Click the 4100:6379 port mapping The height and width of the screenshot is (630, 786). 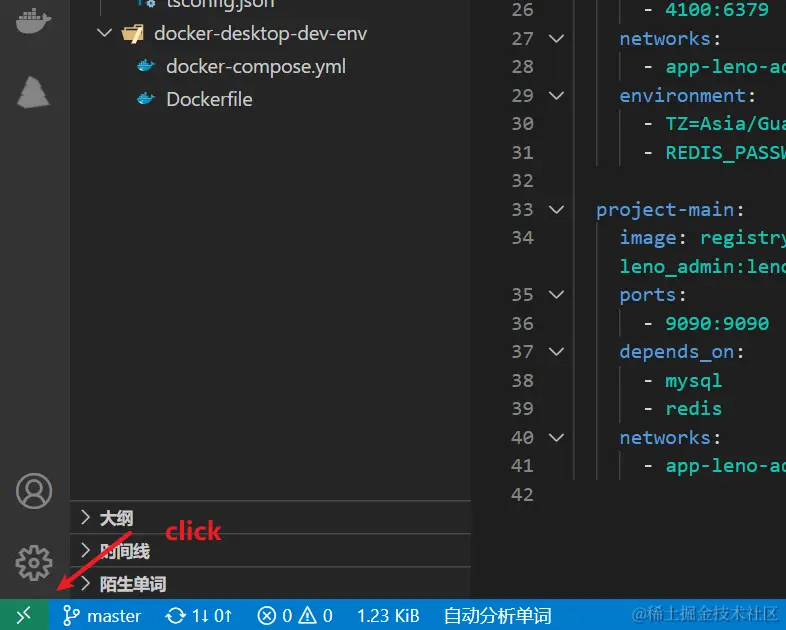717,10
